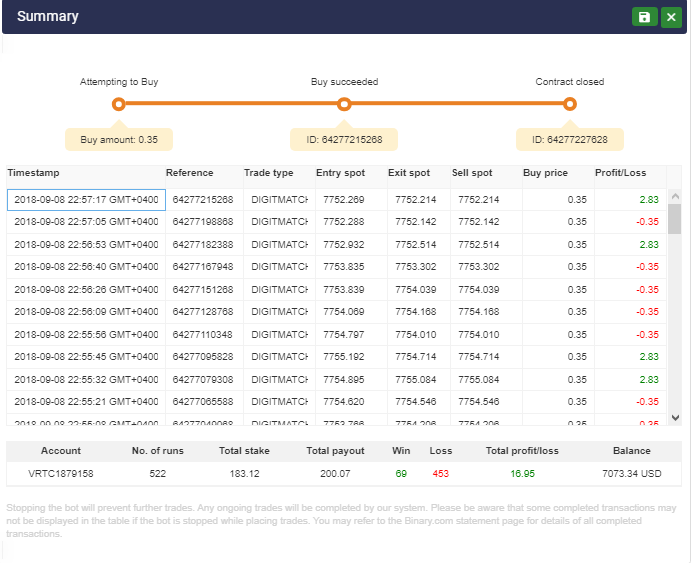The image size is (691, 563).
Task: Click reference cell 64277065588
Action: click(204, 402)
